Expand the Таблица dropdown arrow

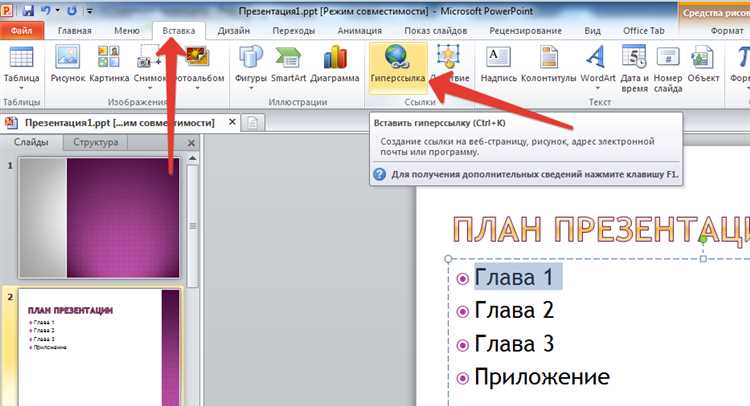21,88
